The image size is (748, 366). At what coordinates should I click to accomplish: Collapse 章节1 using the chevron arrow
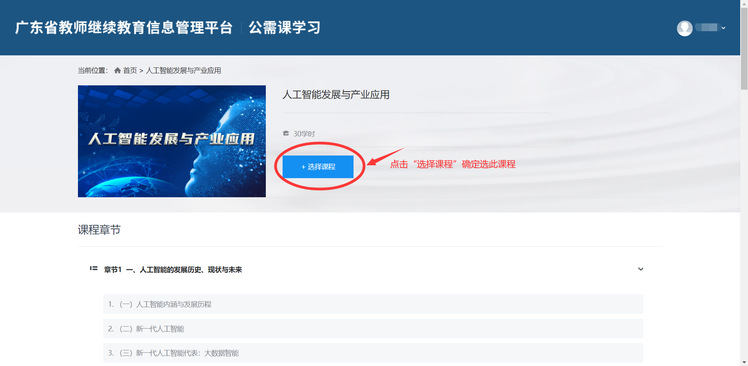click(641, 269)
